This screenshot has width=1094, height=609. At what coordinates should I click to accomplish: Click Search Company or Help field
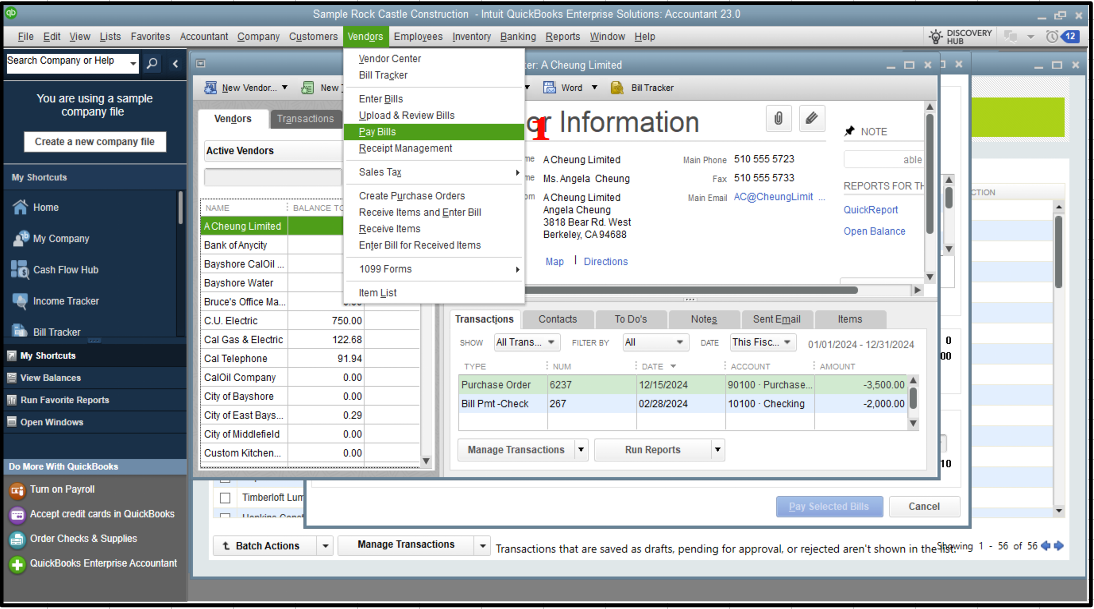[67, 61]
